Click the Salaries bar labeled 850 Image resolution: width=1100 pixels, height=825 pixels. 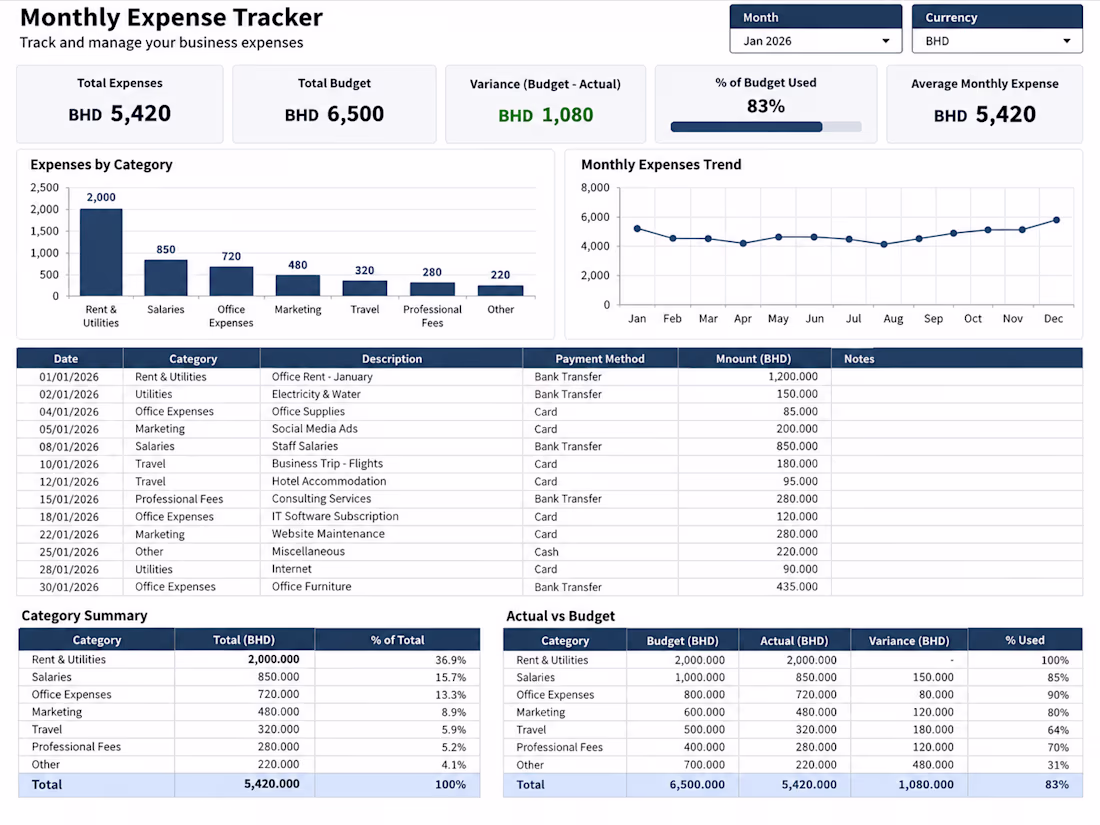pyautogui.click(x=166, y=278)
